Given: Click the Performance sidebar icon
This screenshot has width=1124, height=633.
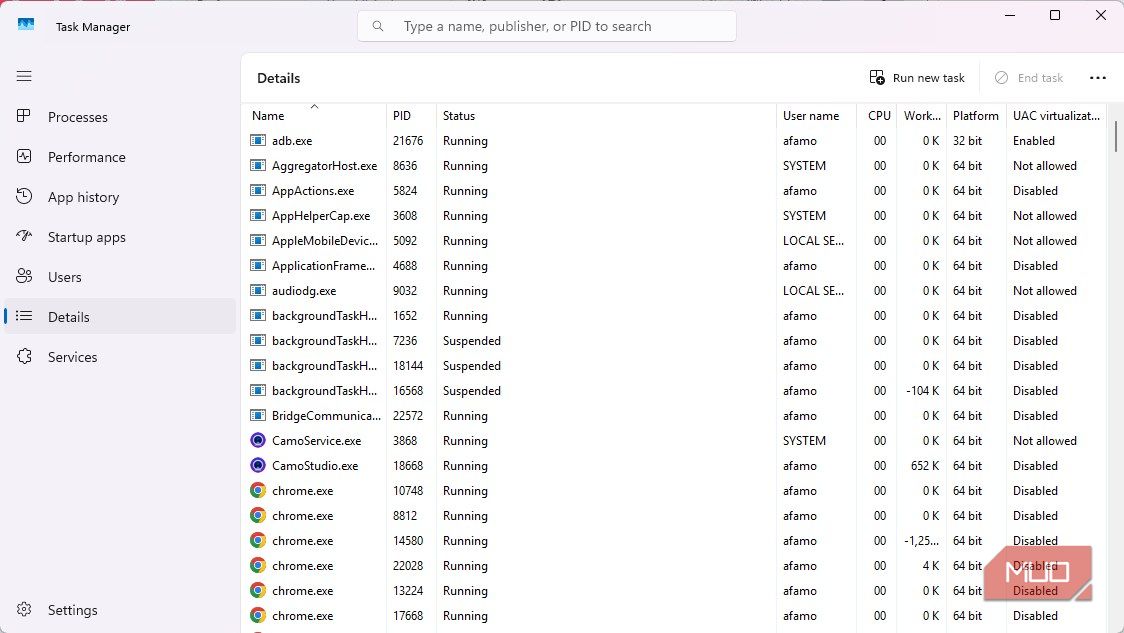Looking at the screenshot, I should (24, 156).
